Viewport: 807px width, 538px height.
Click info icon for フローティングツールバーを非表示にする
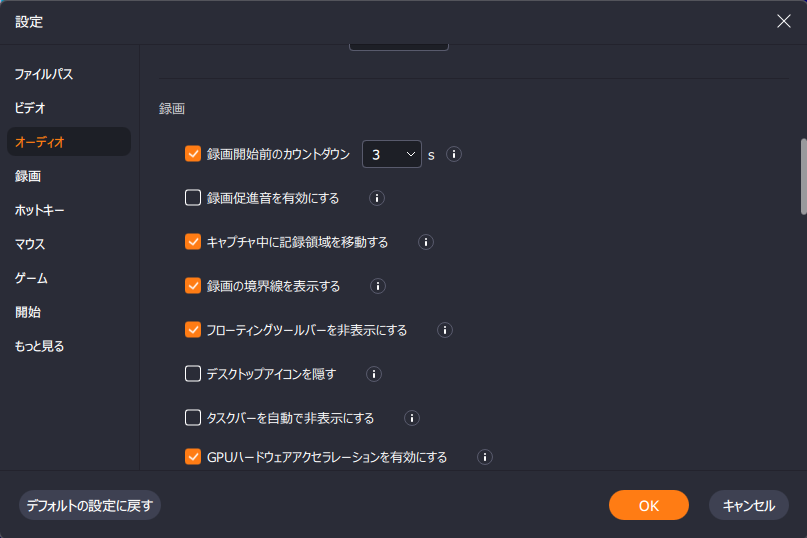point(445,330)
